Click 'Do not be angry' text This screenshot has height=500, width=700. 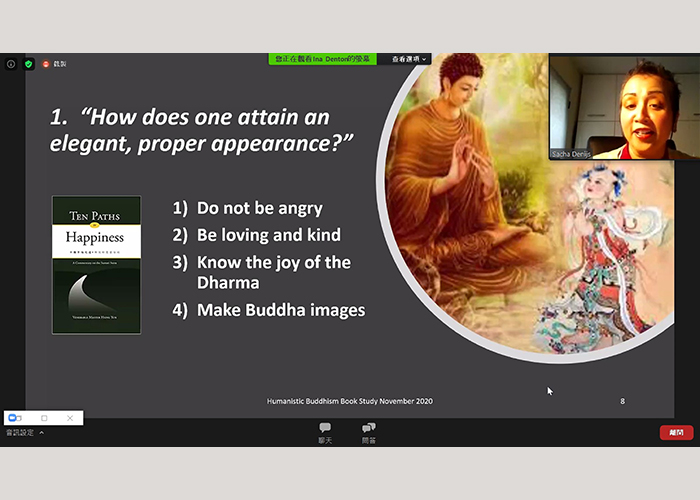(x=259, y=208)
